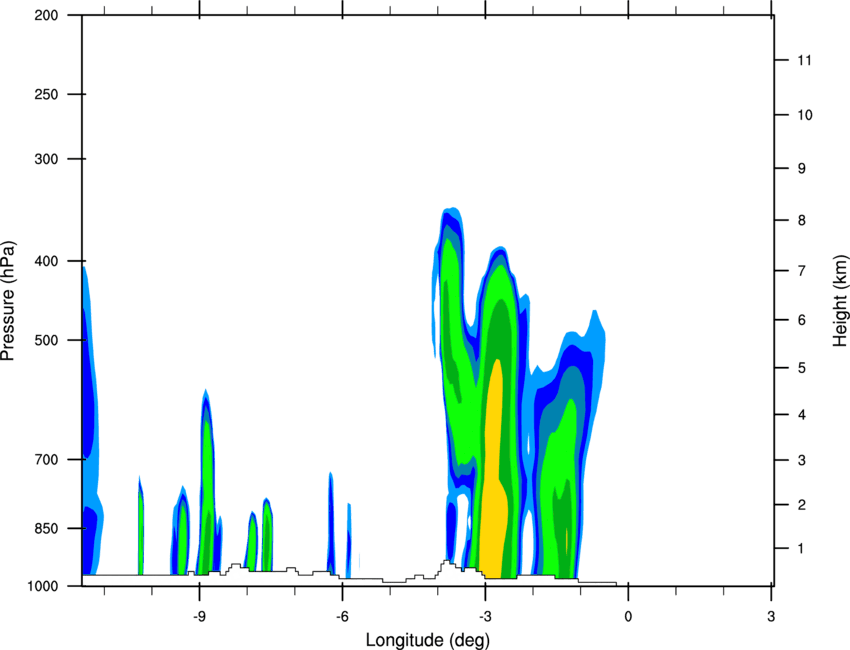Click the 7 km height label

tap(802, 270)
